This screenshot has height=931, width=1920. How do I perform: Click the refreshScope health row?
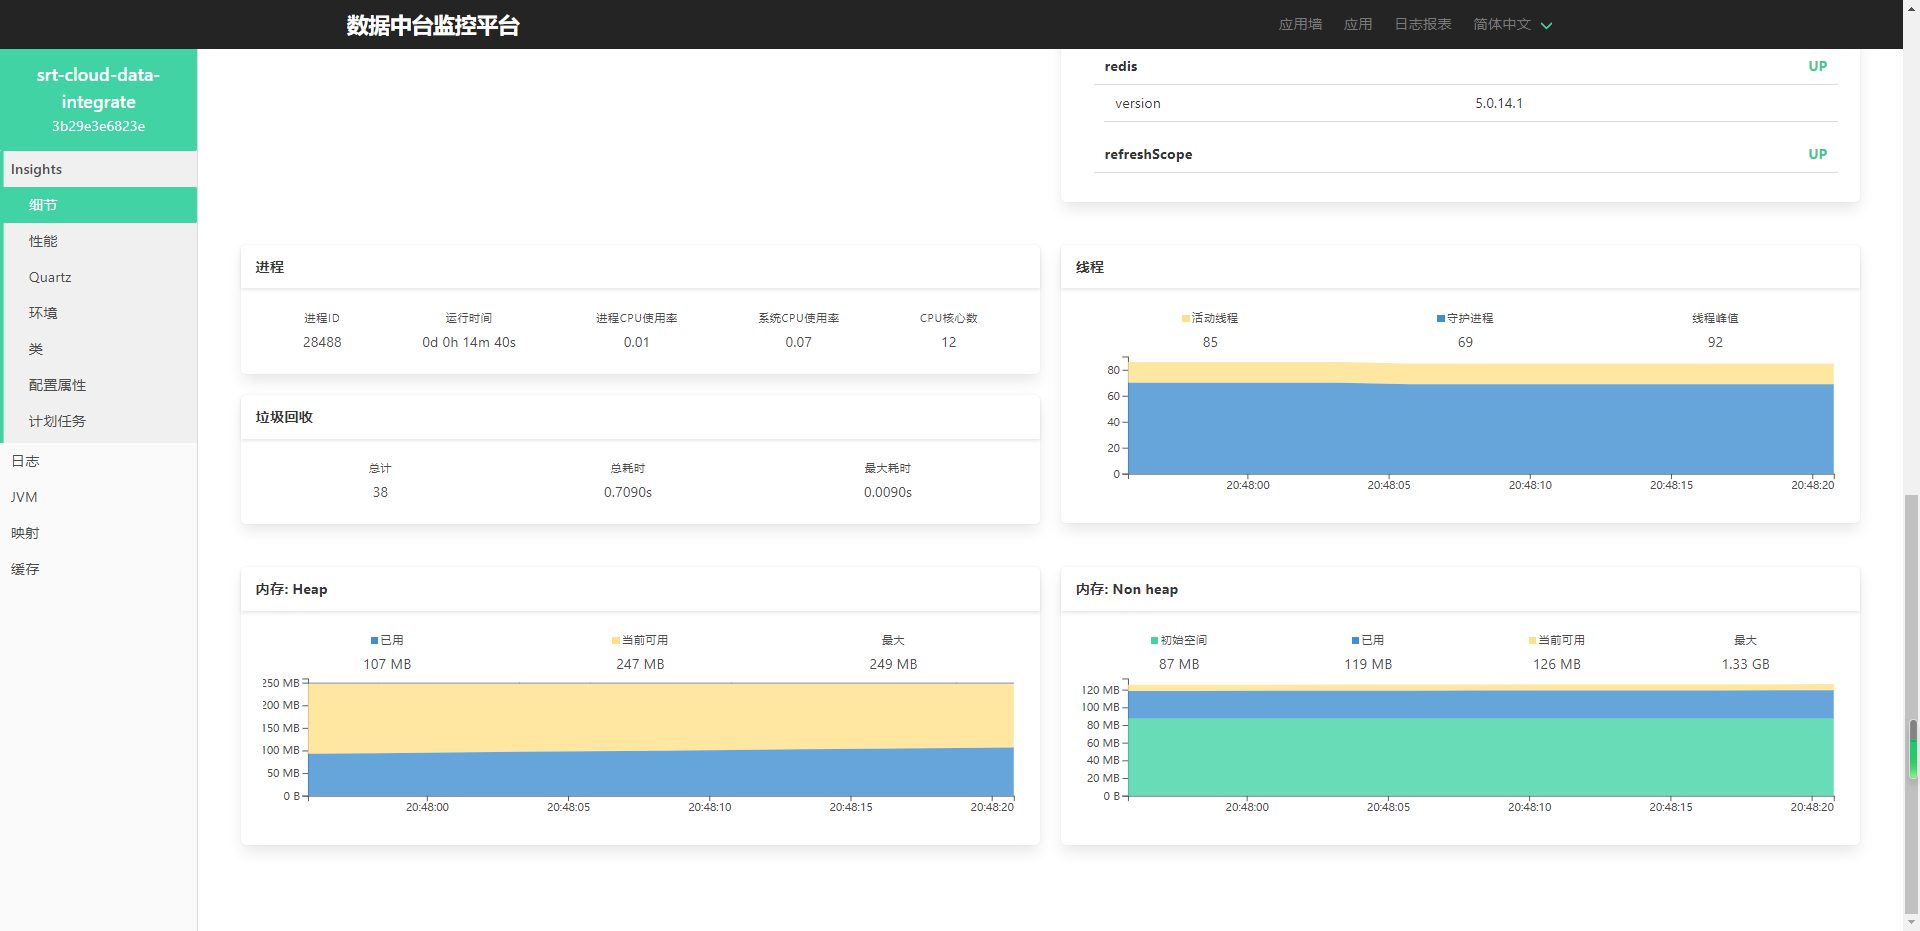coord(1465,154)
